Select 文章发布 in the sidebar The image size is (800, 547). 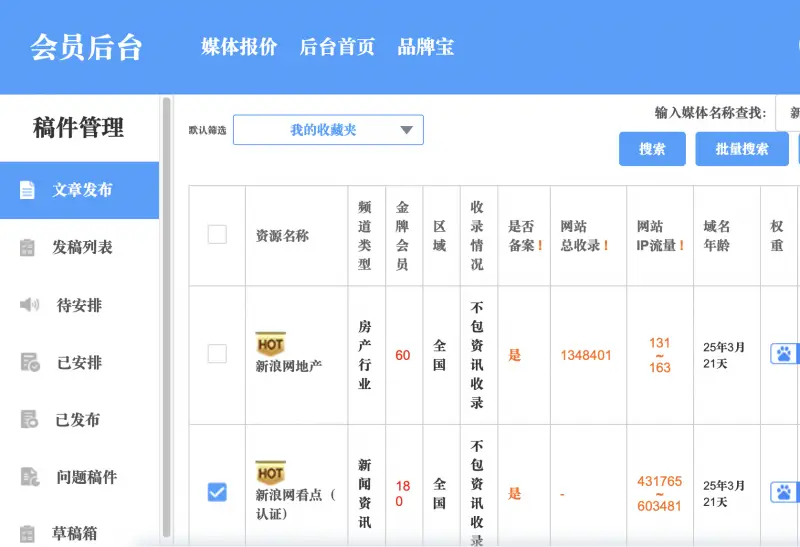pos(80,190)
